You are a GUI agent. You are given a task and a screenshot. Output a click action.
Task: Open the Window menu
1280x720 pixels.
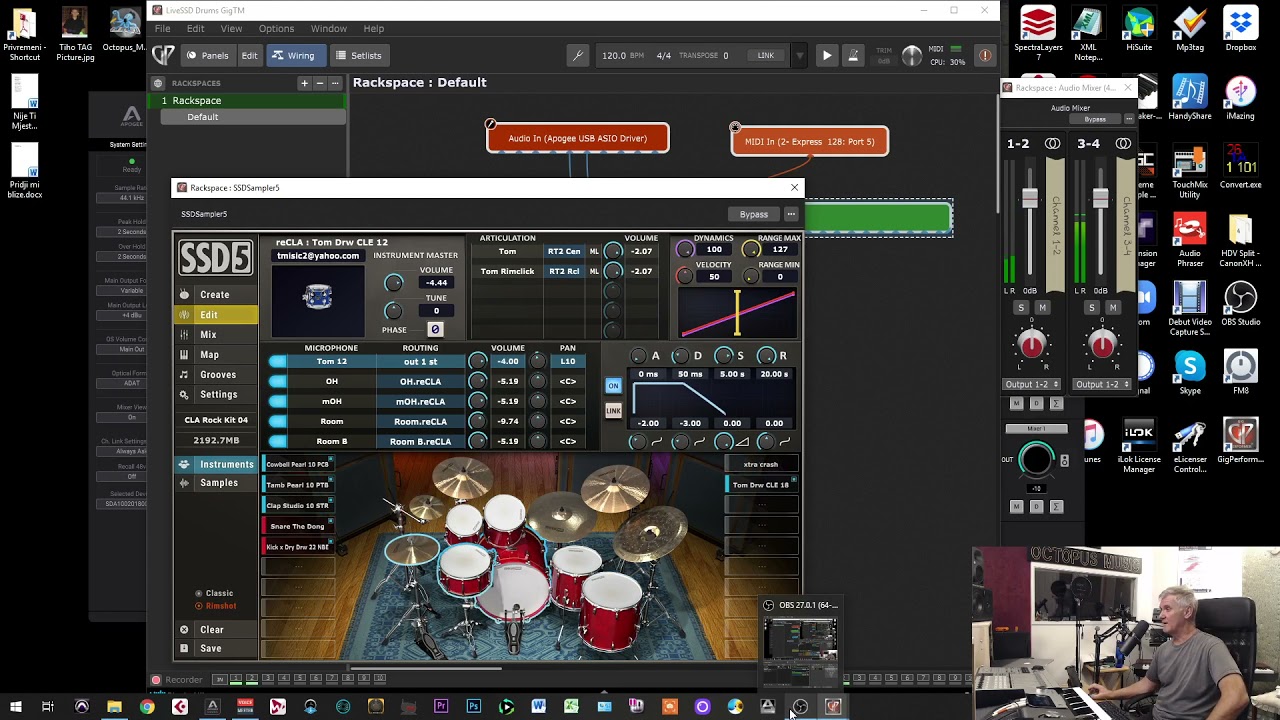[x=328, y=29]
